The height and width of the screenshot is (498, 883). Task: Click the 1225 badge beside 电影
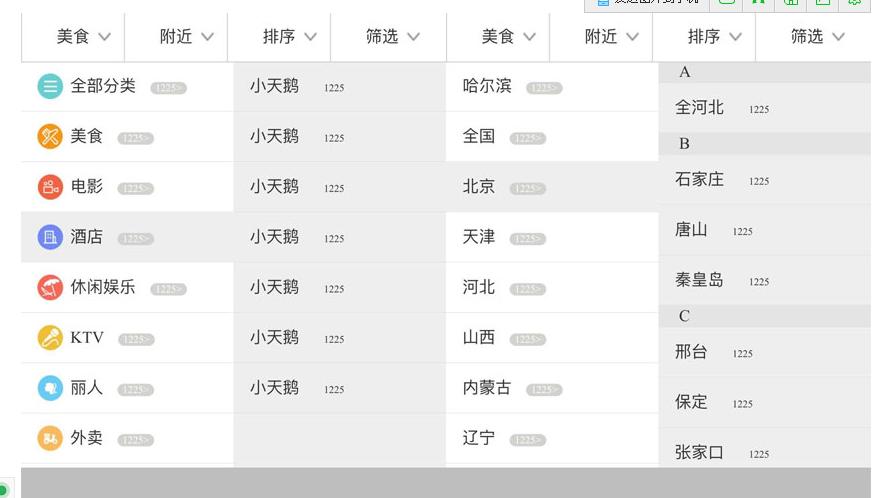pos(136,188)
